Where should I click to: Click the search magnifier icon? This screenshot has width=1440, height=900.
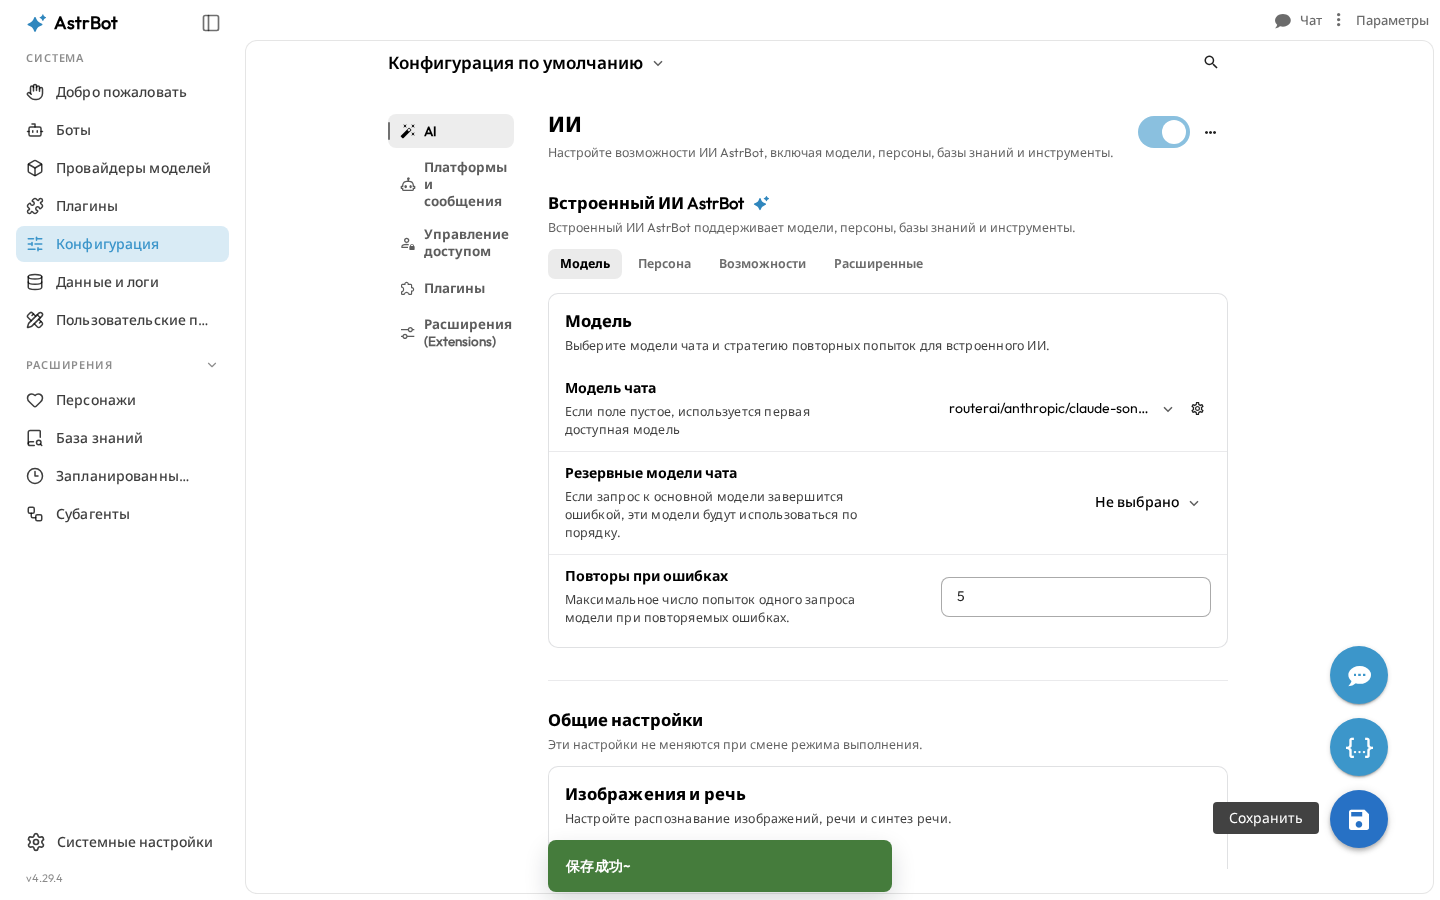coord(1211,62)
